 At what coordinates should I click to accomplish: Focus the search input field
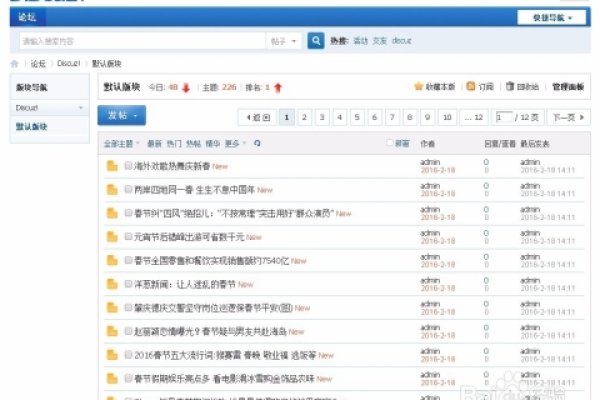142,41
